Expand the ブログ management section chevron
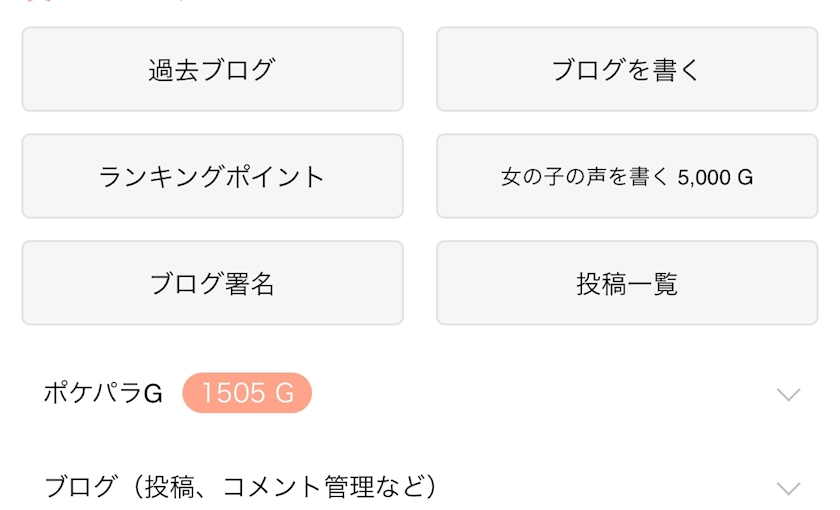Viewport: 840px width, 510px height. (x=788, y=488)
